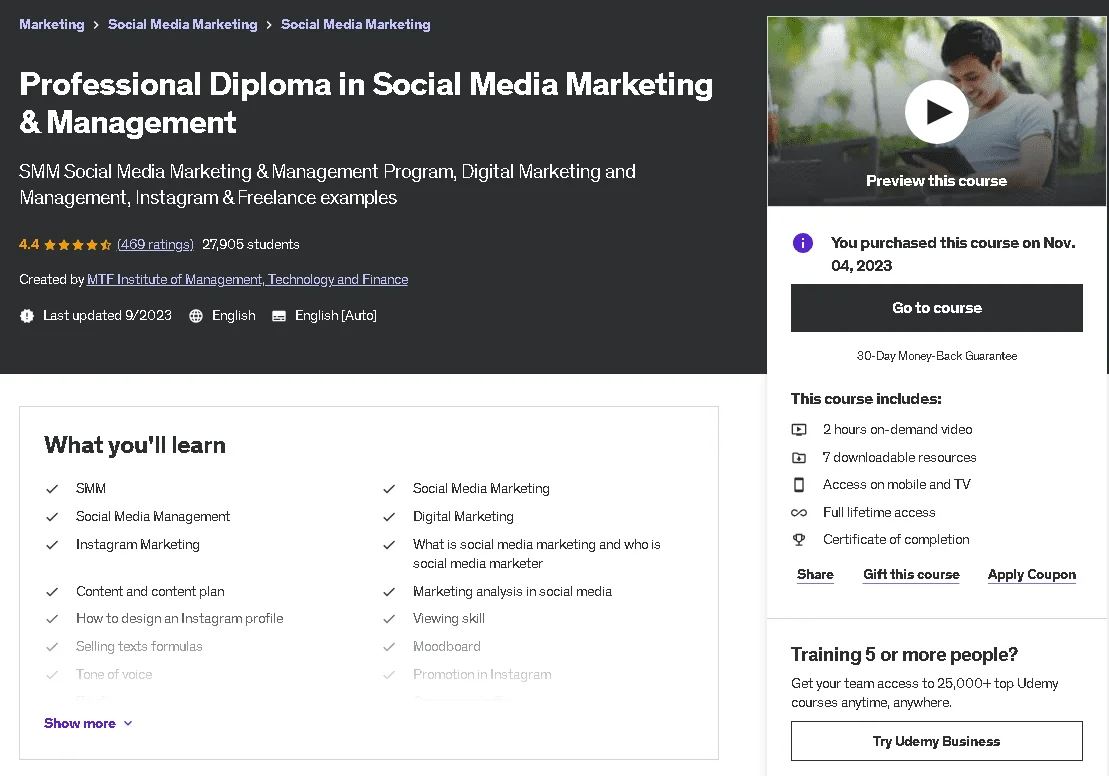Screen dimensions: 1109x776
Task: Click the trophy certificate icon
Action: point(799,540)
